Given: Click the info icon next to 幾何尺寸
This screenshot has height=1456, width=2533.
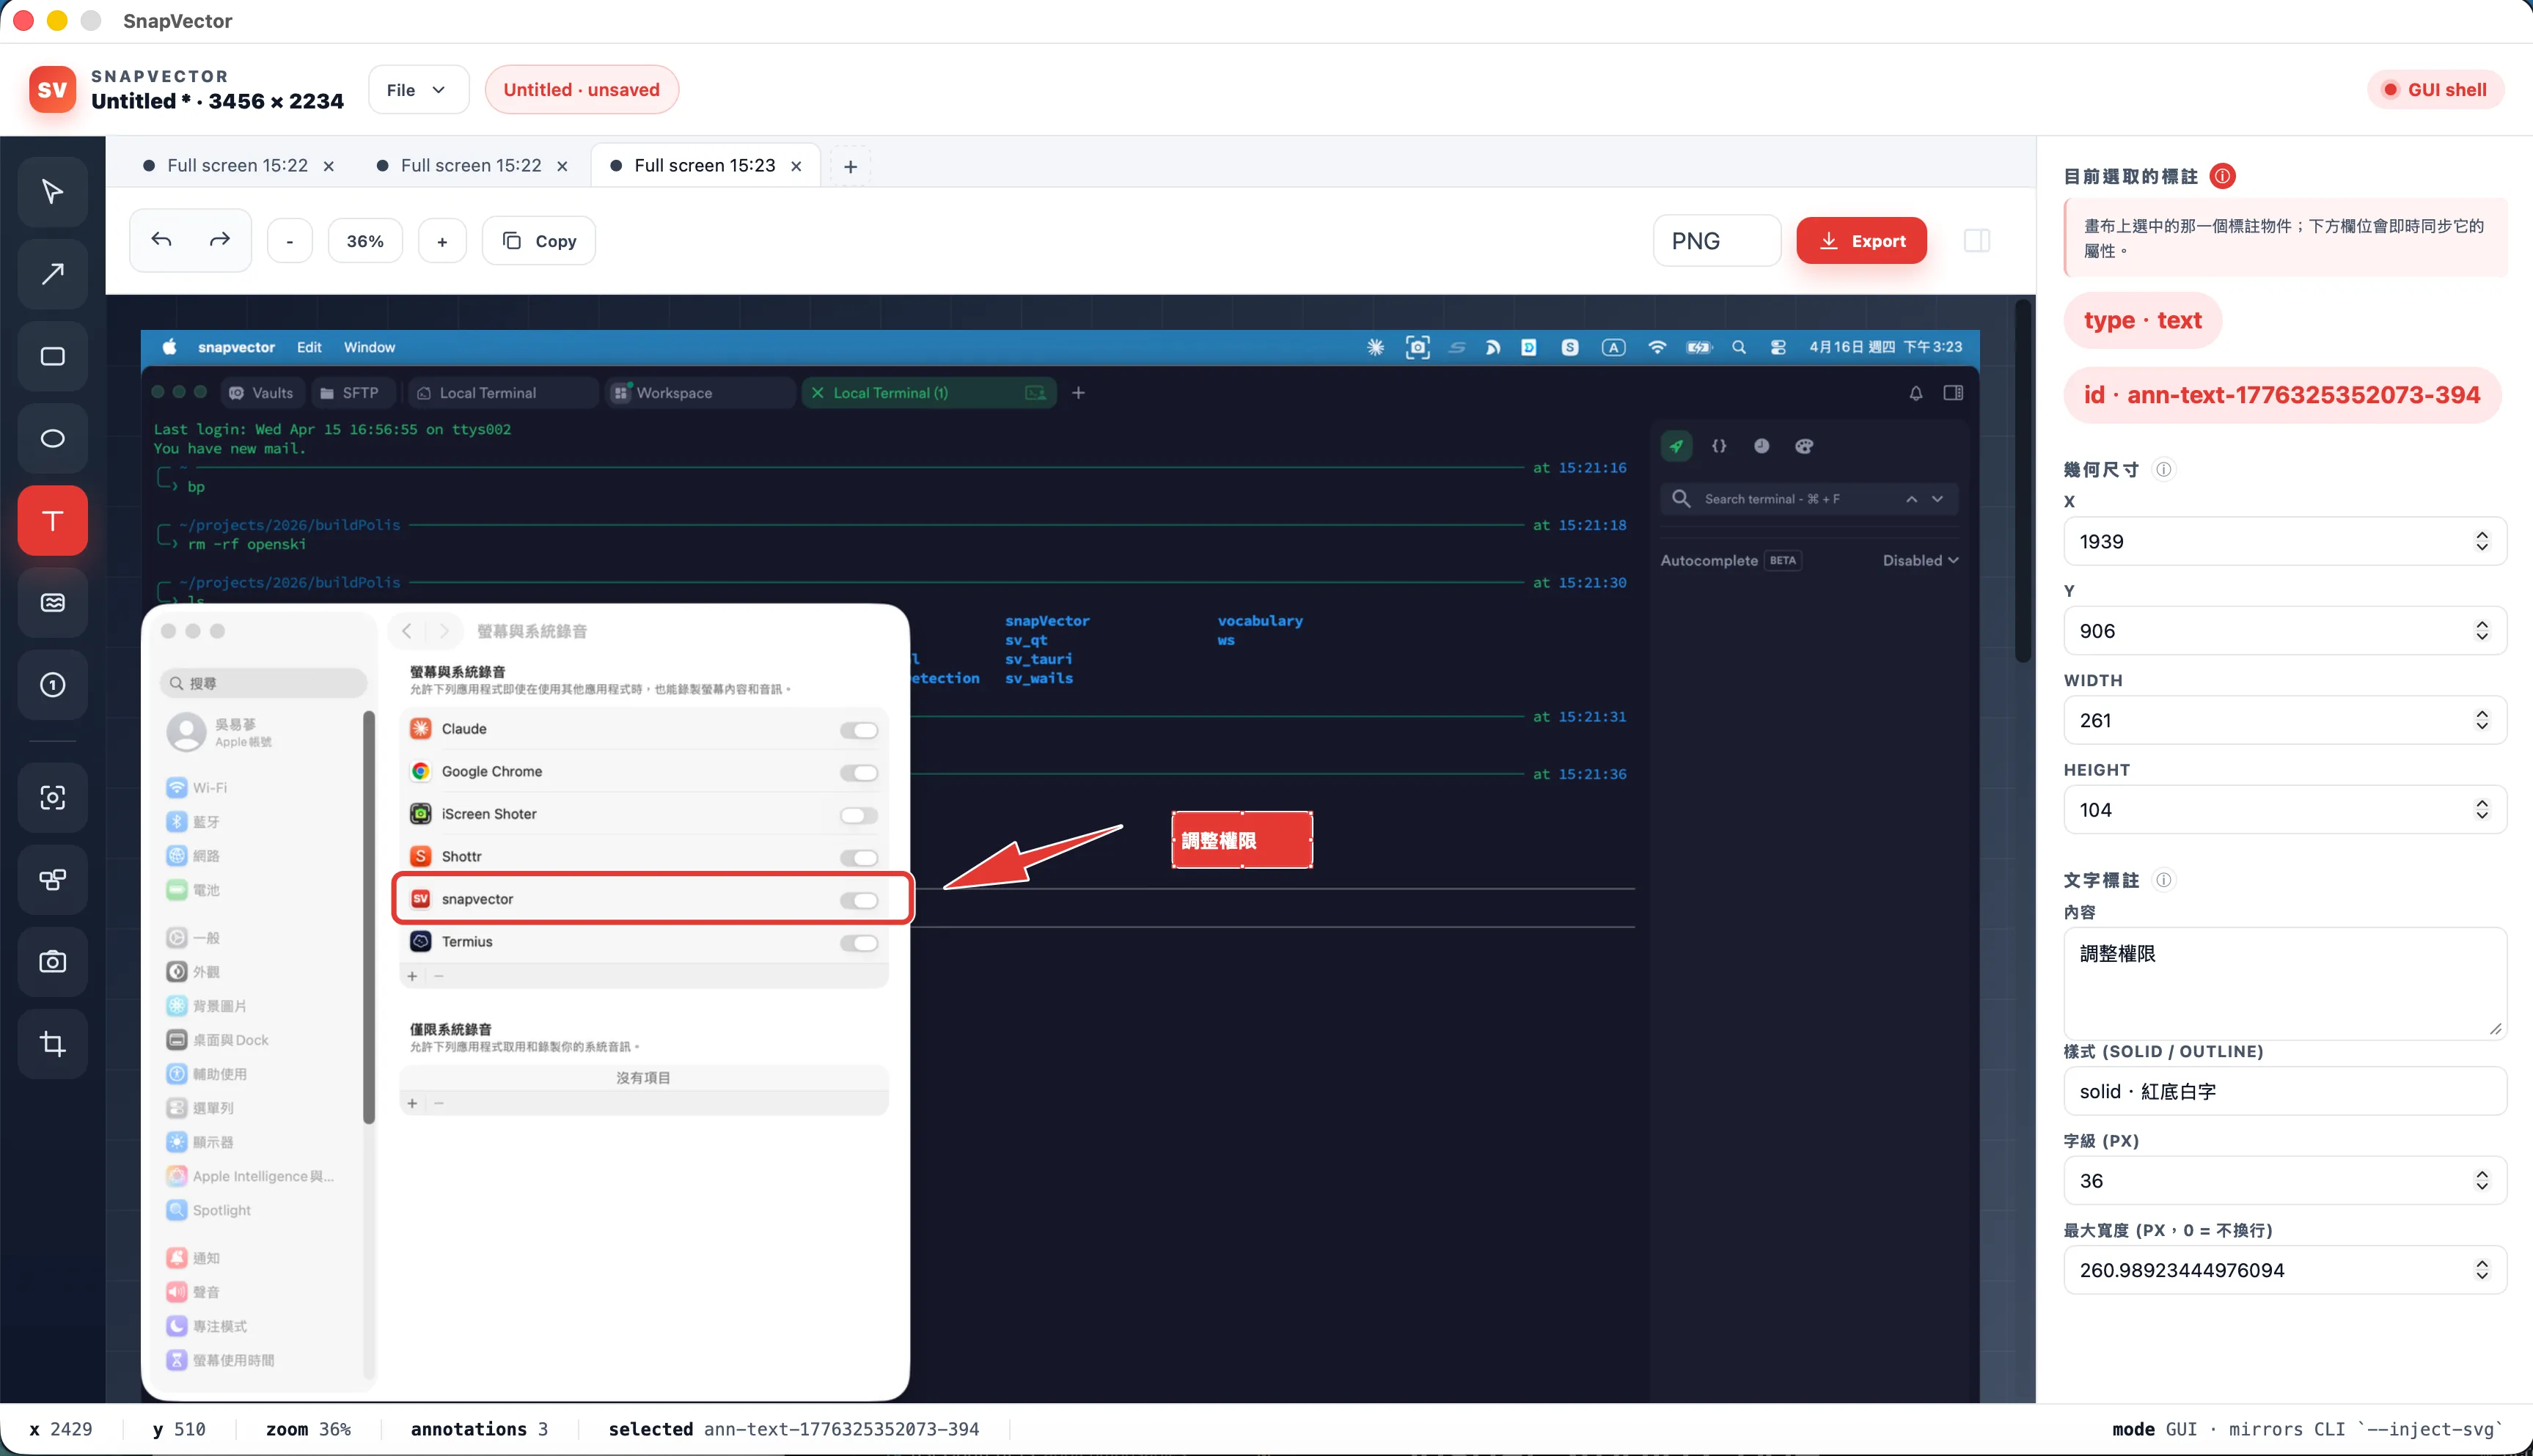Looking at the screenshot, I should point(2163,469).
